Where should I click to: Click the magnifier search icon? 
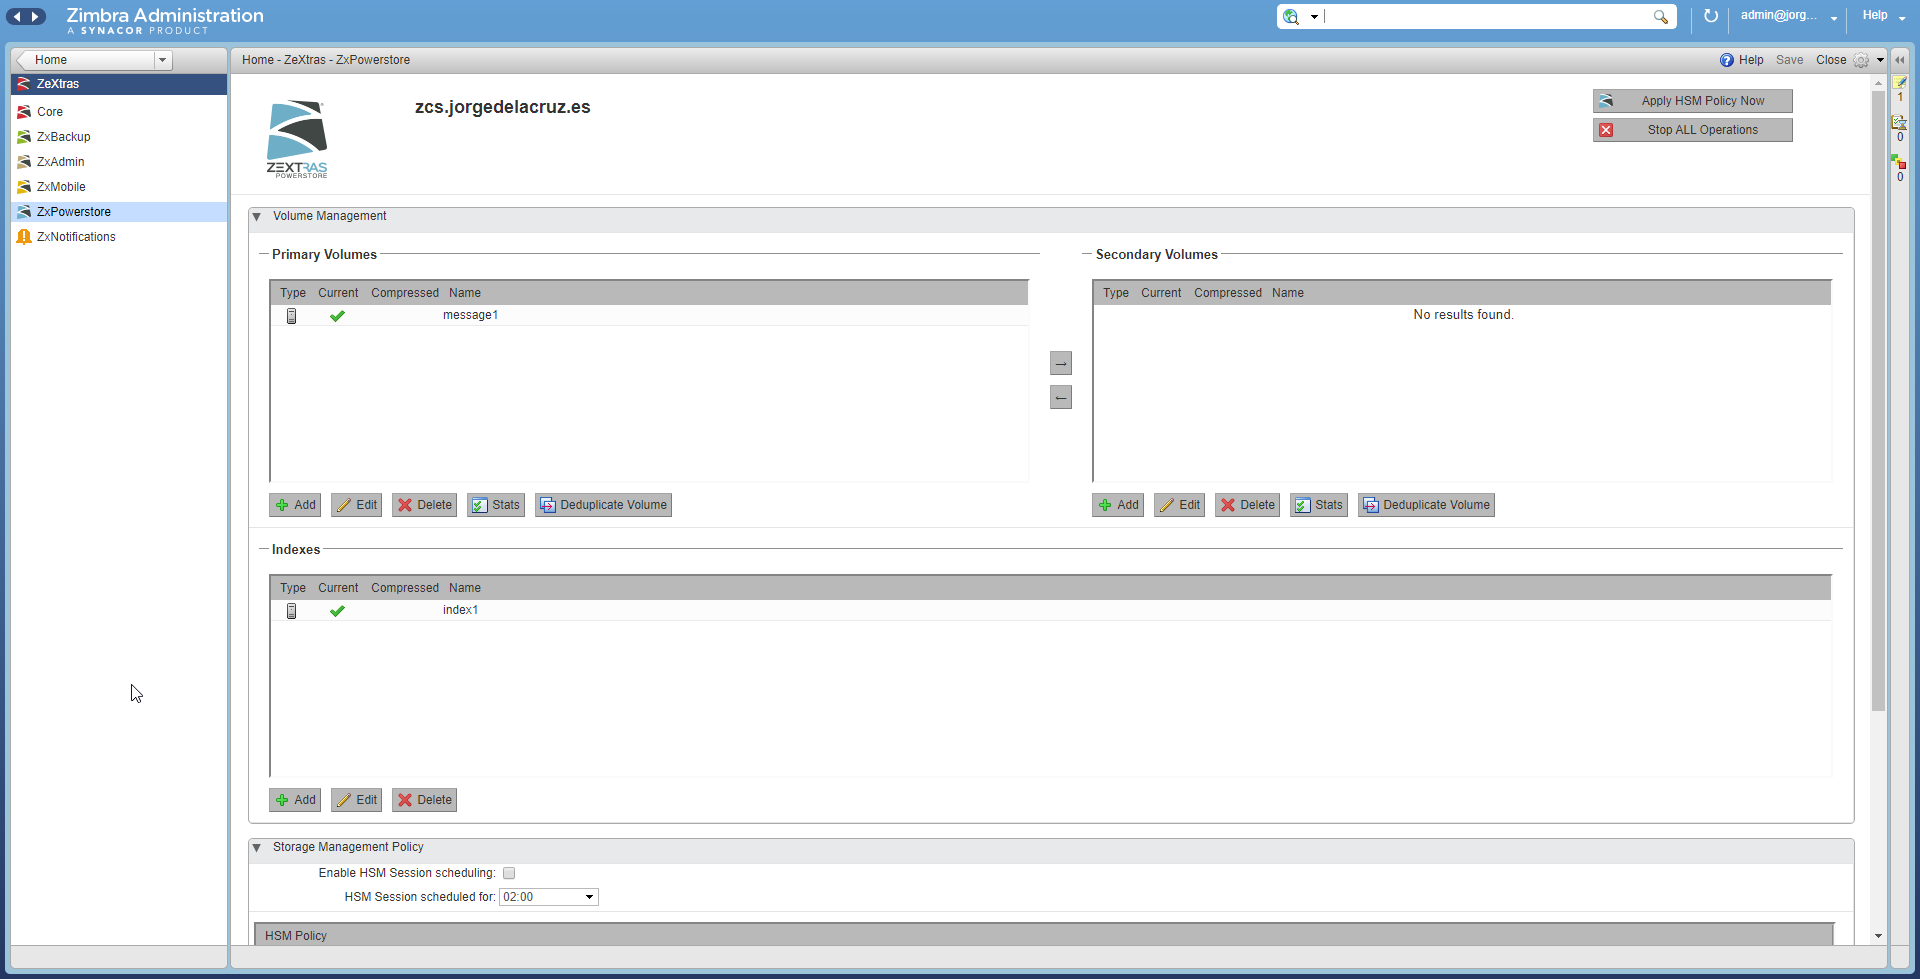tap(1661, 16)
